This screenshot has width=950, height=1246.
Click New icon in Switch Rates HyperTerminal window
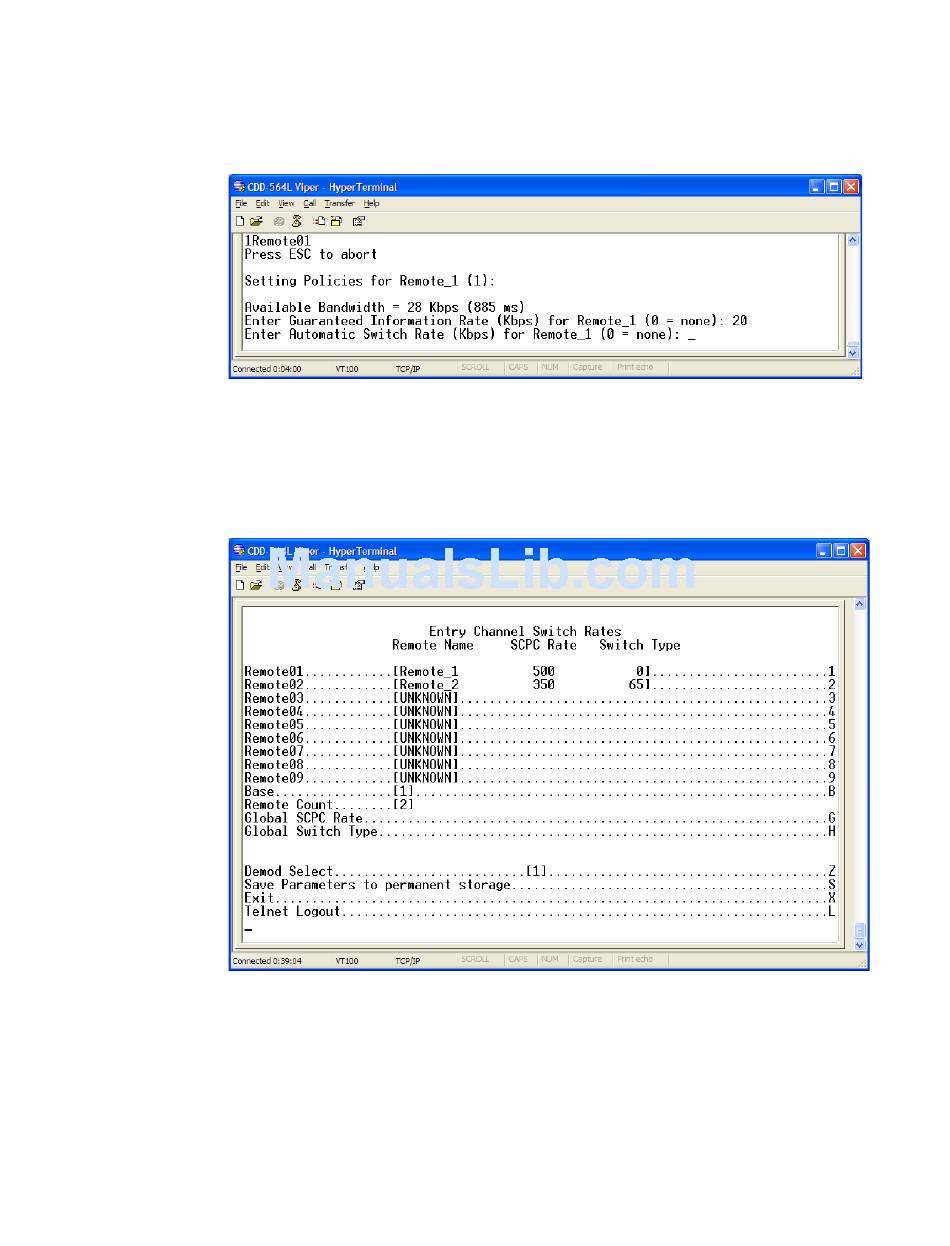click(241, 585)
